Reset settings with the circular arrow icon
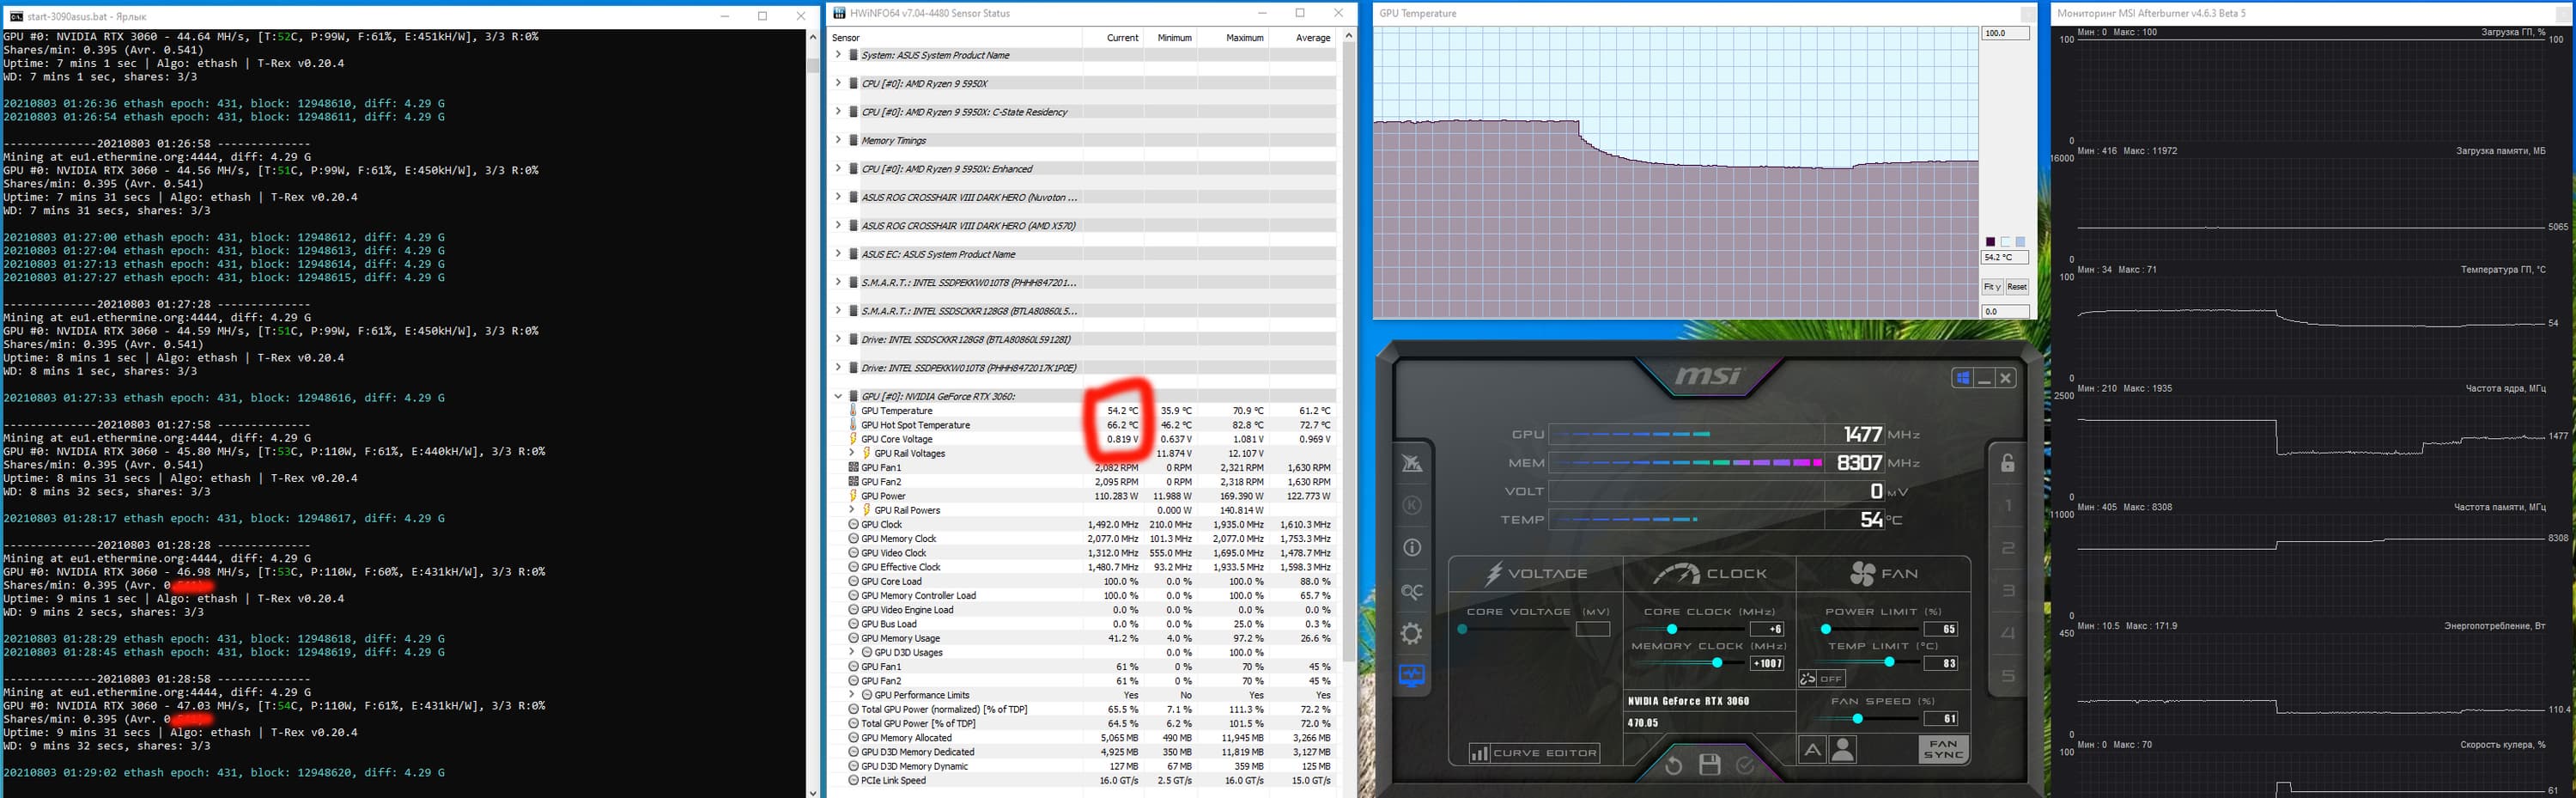The width and height of the screenshot is (2576, 798). click(x=1673, y=765)
